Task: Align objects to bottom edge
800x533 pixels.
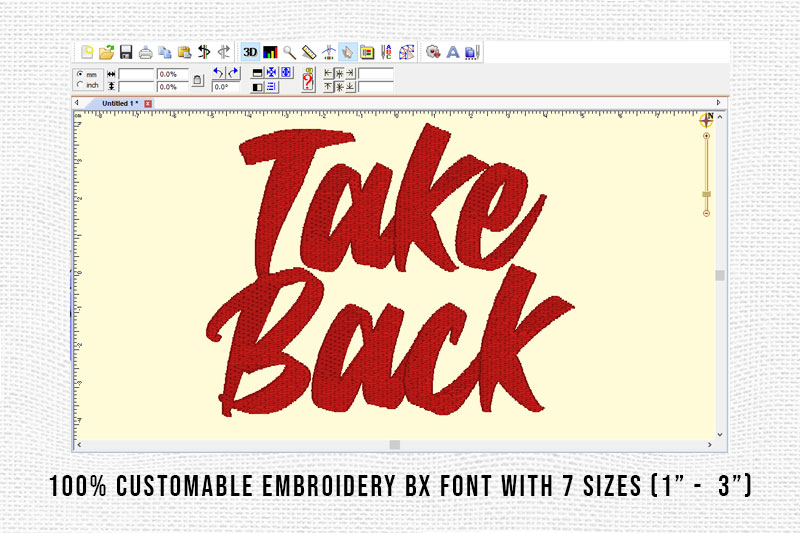Action: pyautogui.click(x=350, y=87)
